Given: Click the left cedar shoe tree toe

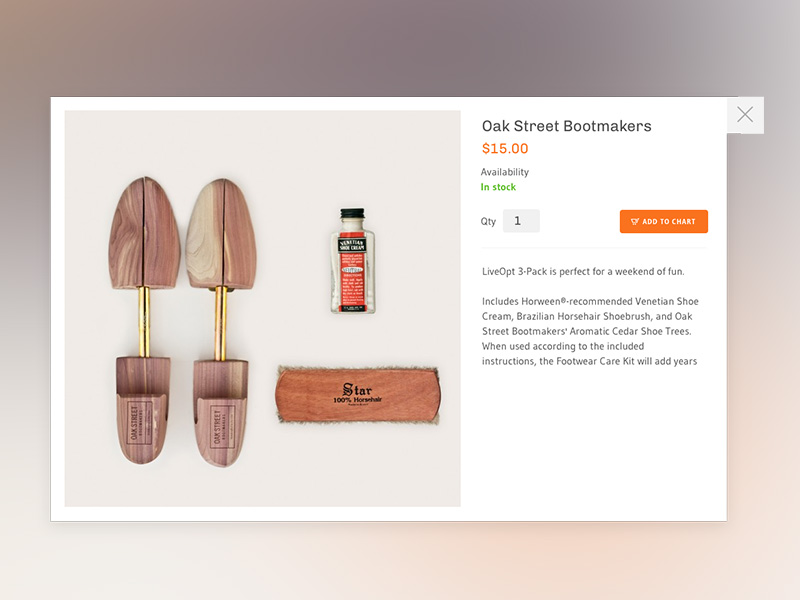Looking at the screenshot, I should click(144, 233).
